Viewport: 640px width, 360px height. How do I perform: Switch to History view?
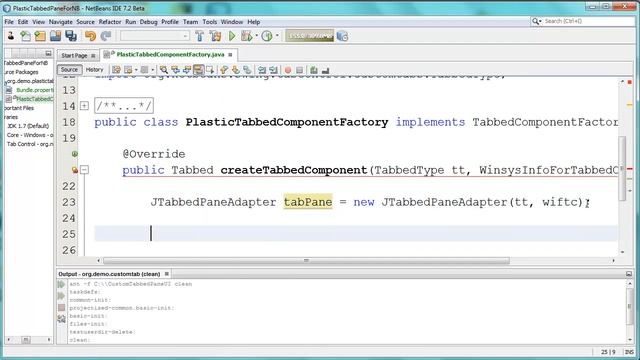coord(94,69)
